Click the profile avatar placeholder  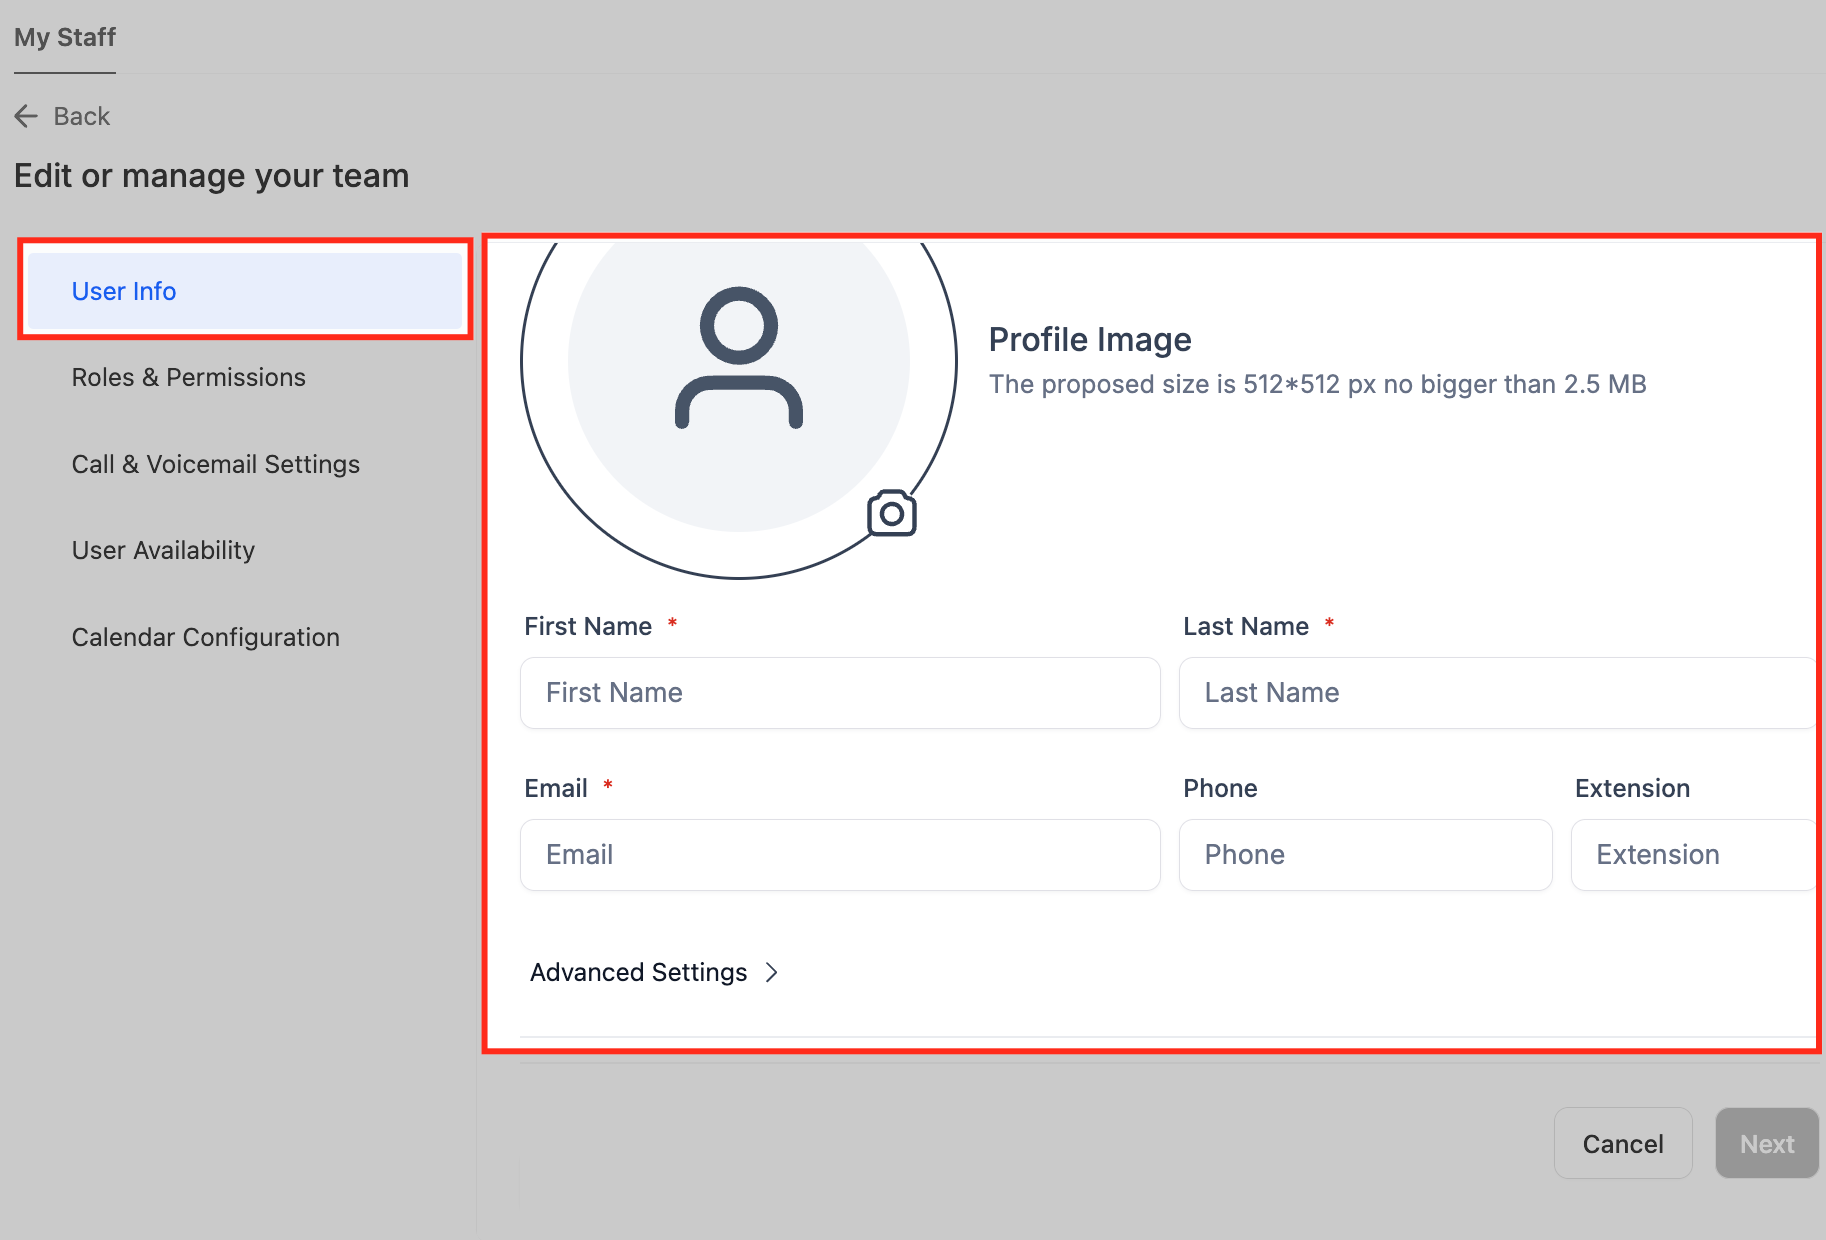(739, 360)
